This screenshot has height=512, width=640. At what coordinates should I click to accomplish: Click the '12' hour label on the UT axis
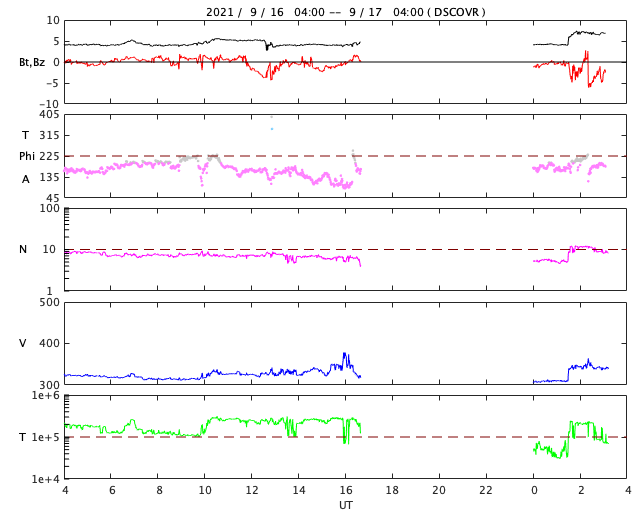point(252,490)
